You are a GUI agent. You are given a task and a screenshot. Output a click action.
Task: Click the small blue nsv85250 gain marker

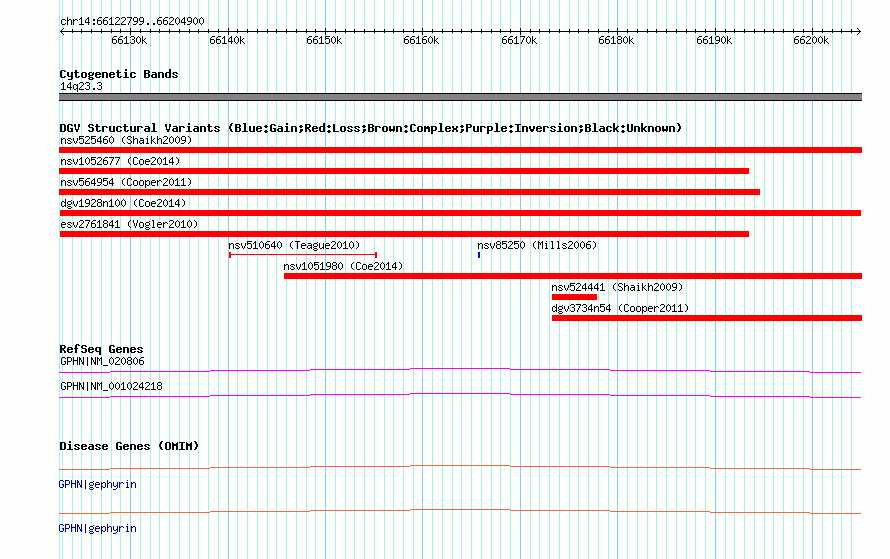point(479,255)
